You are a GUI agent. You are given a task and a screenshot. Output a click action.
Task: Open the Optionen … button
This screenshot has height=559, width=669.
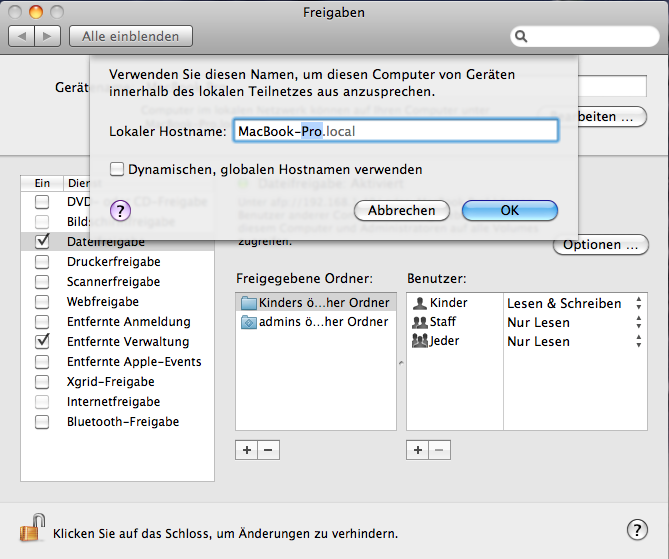point(600,245)
